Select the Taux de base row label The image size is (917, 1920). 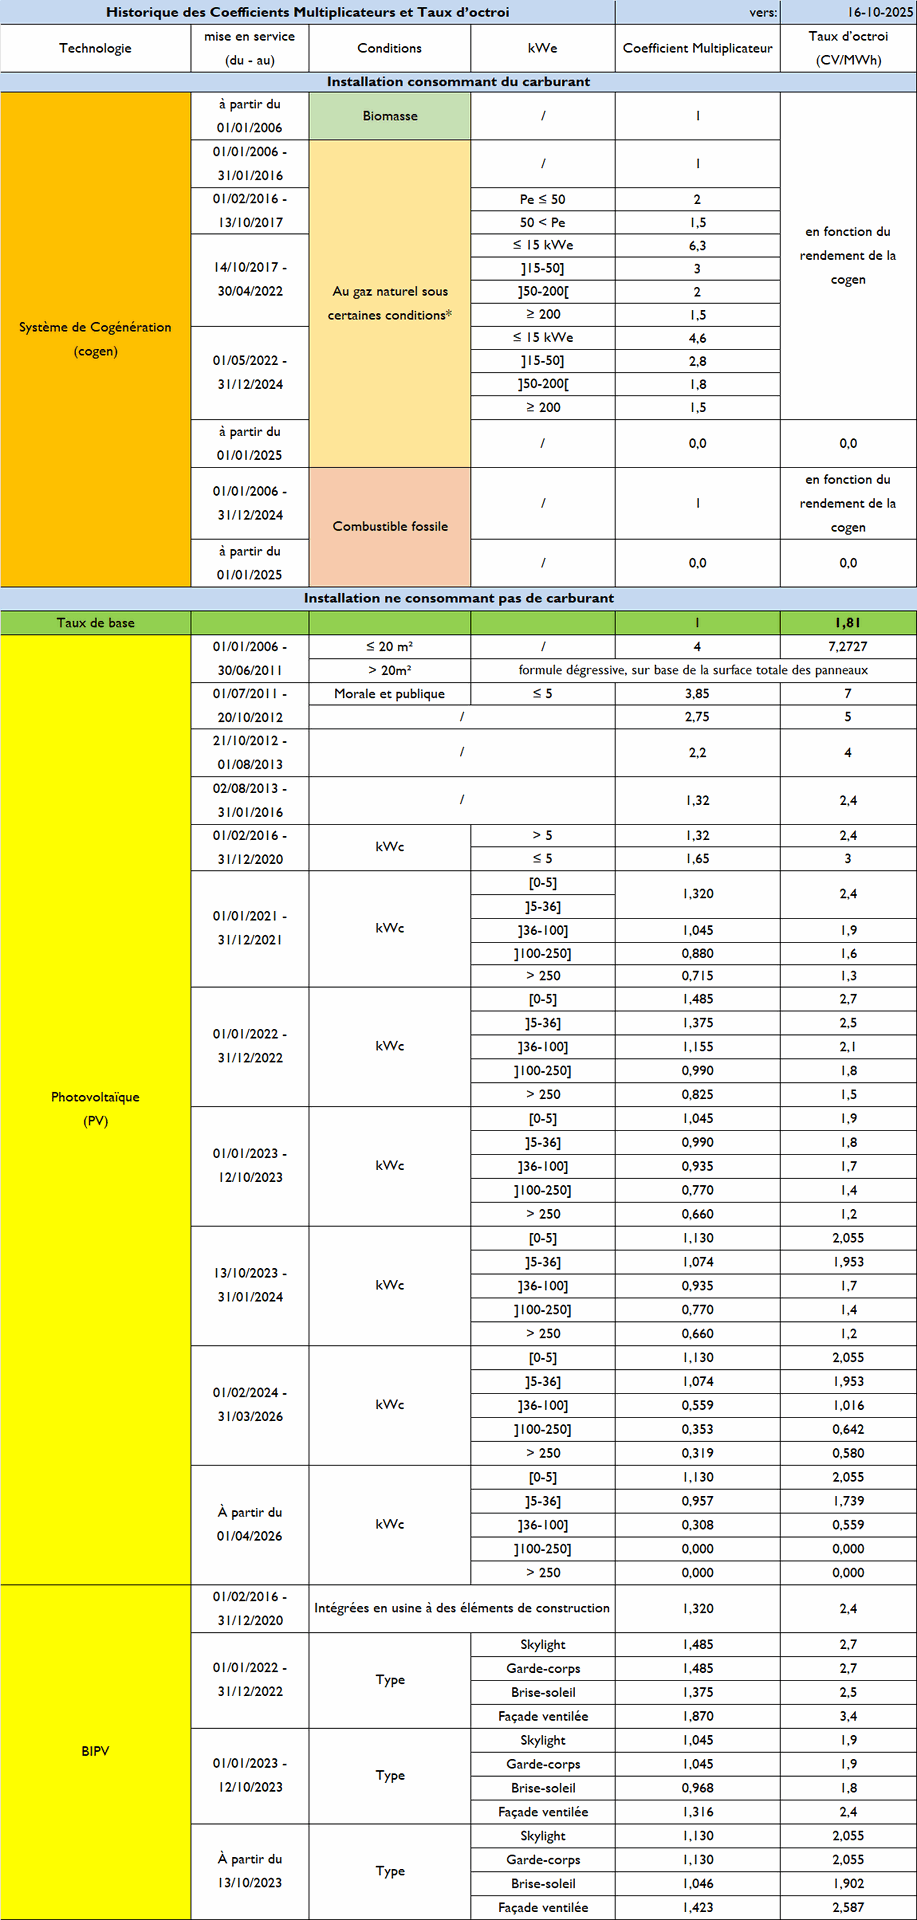pos(95,623)
